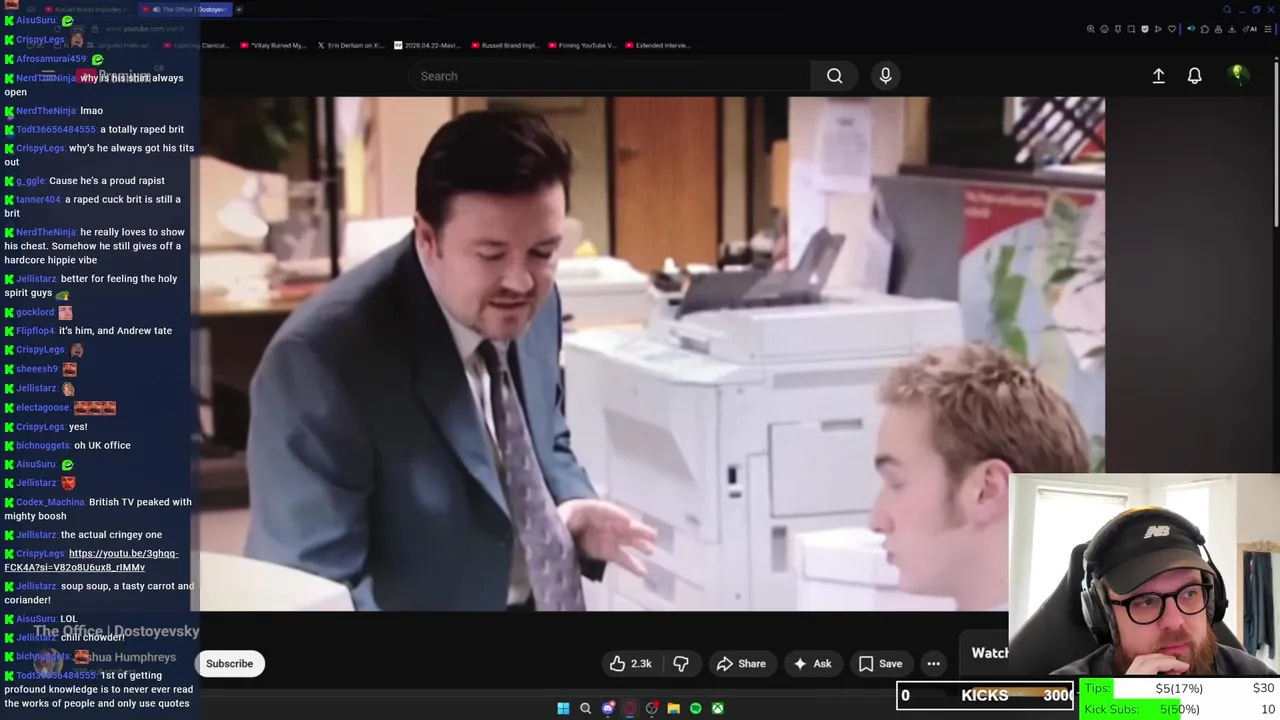Open the downloads arrow icon in toolbar
This screenshot has width=1280, height=720.
pyautogui.click(x=1231, y=29)
